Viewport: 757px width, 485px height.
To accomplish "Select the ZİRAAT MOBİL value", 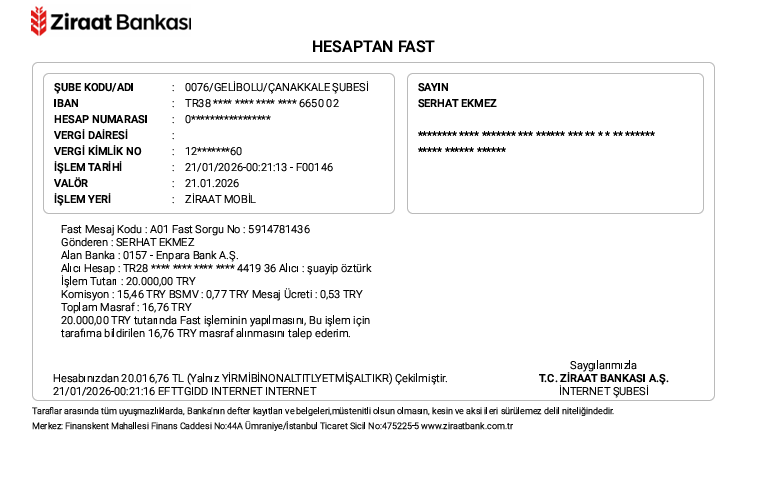I will (x=220, y=199).
